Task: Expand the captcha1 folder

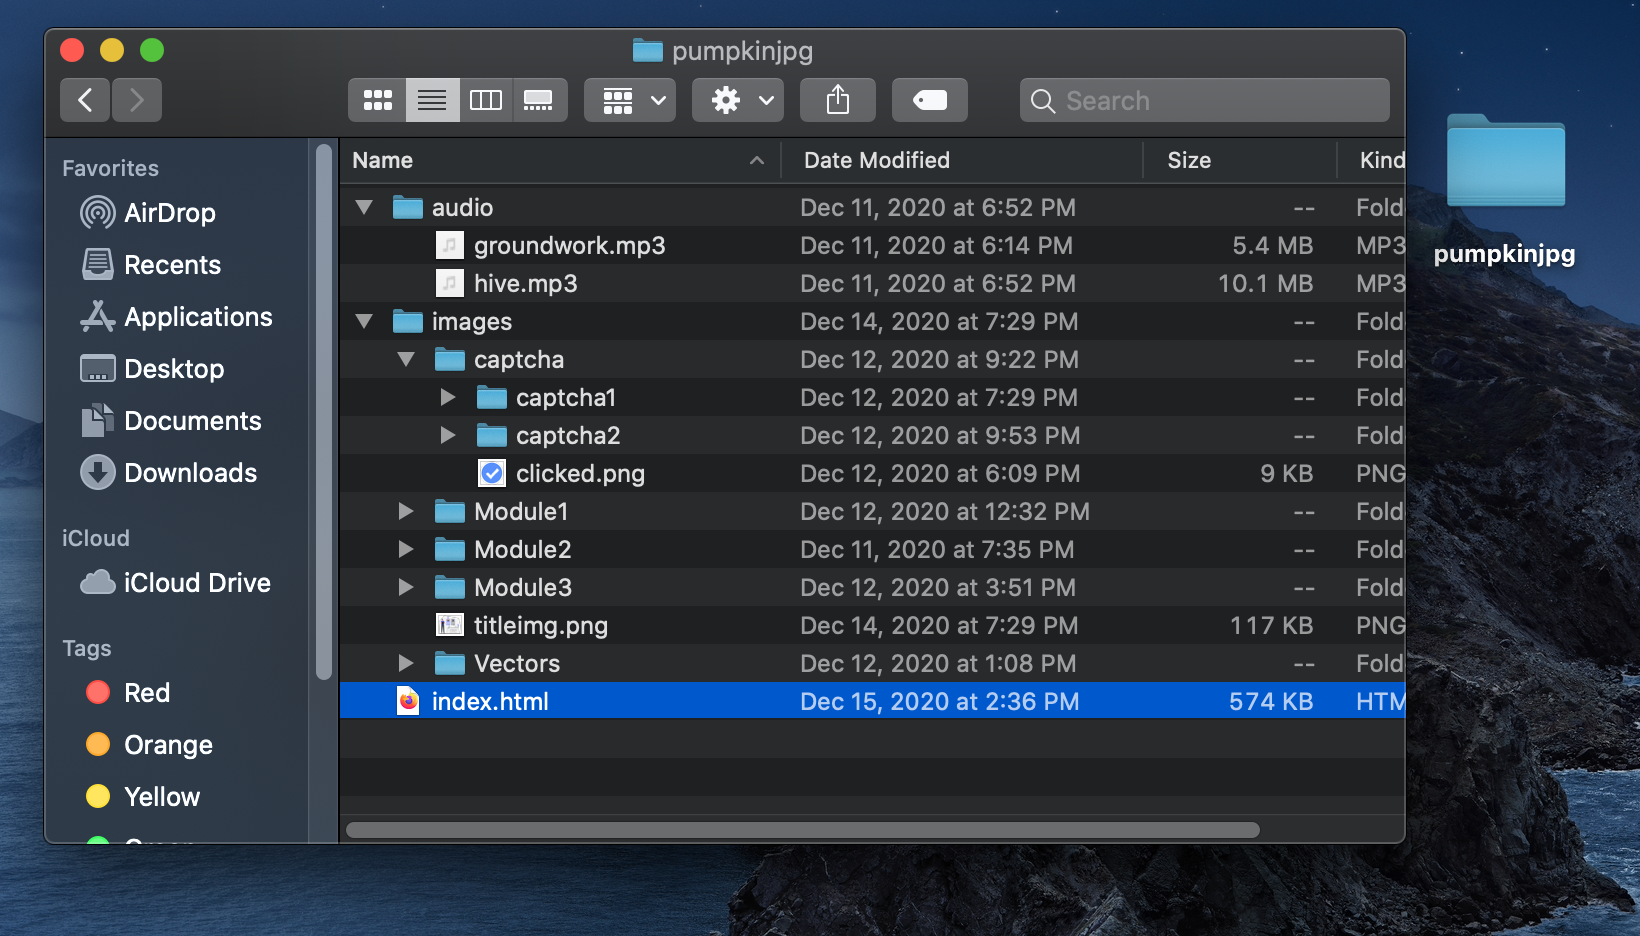Action: (x=448, y=398)
